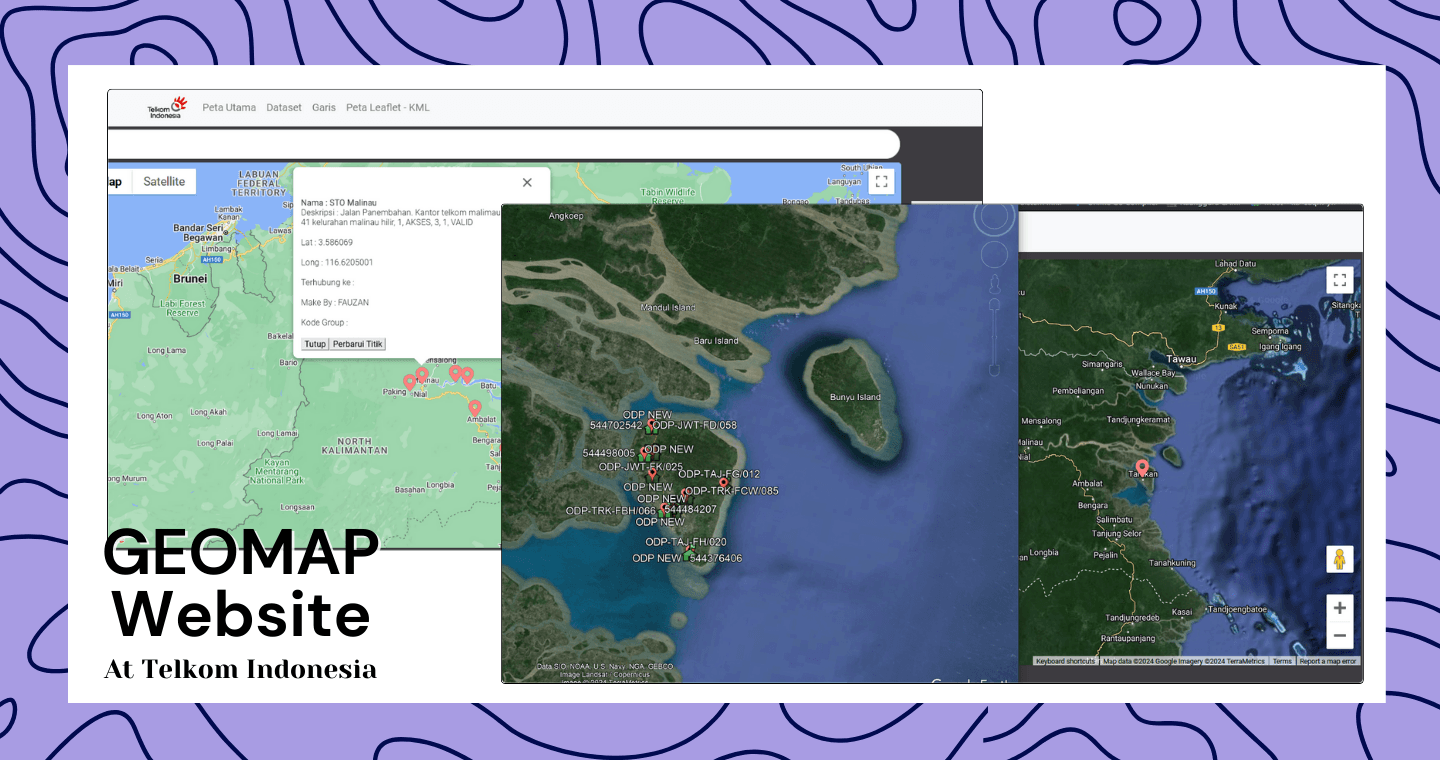Click the ODP-TAJ-FG/012 placemark pin
The image size is (1440, 760).
tap(723, 484)
